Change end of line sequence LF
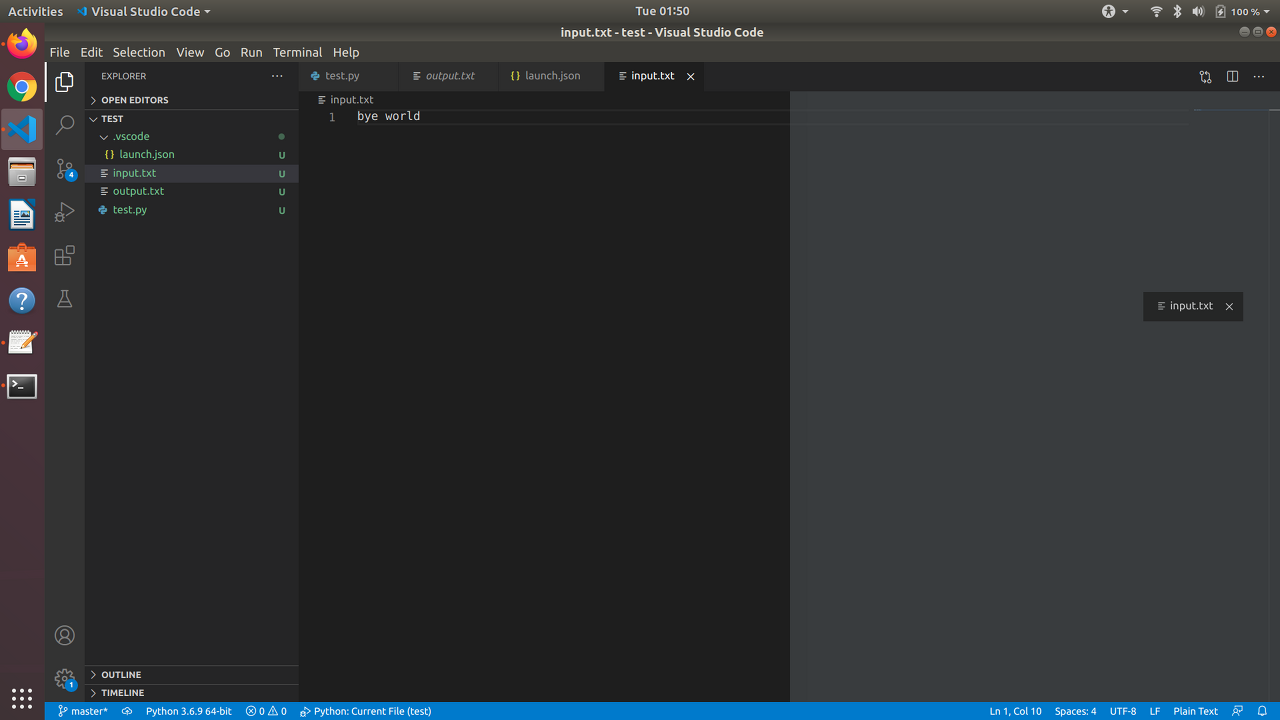 point(1155,711)
